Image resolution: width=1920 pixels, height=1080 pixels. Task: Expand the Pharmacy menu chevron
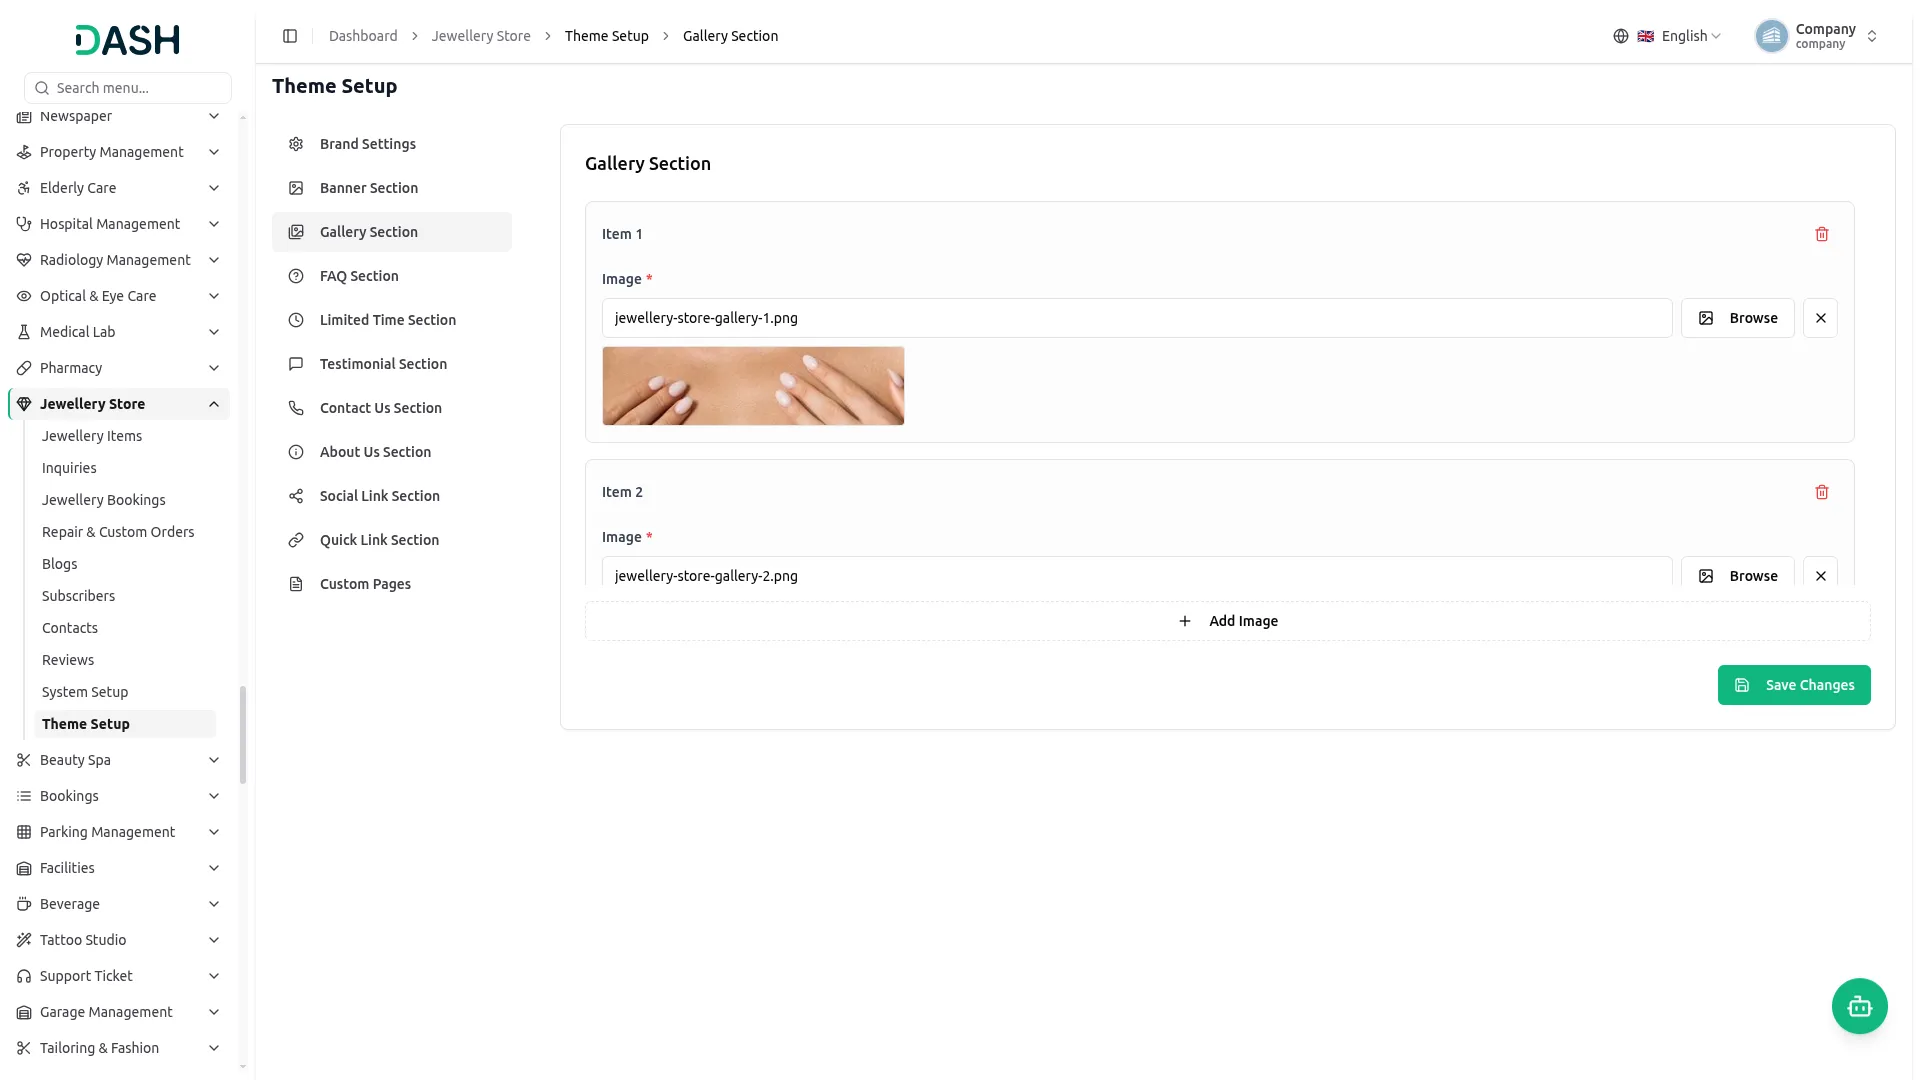tap(213, 368)
